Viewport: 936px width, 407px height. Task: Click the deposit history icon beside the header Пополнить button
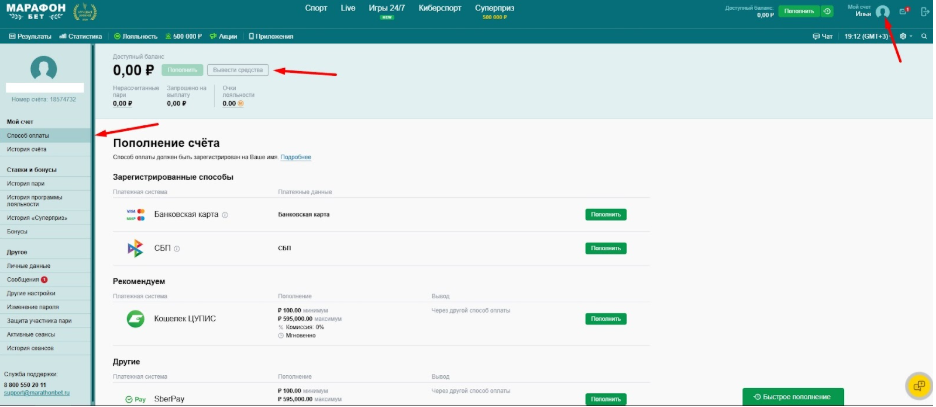click(x=827, y=12)
